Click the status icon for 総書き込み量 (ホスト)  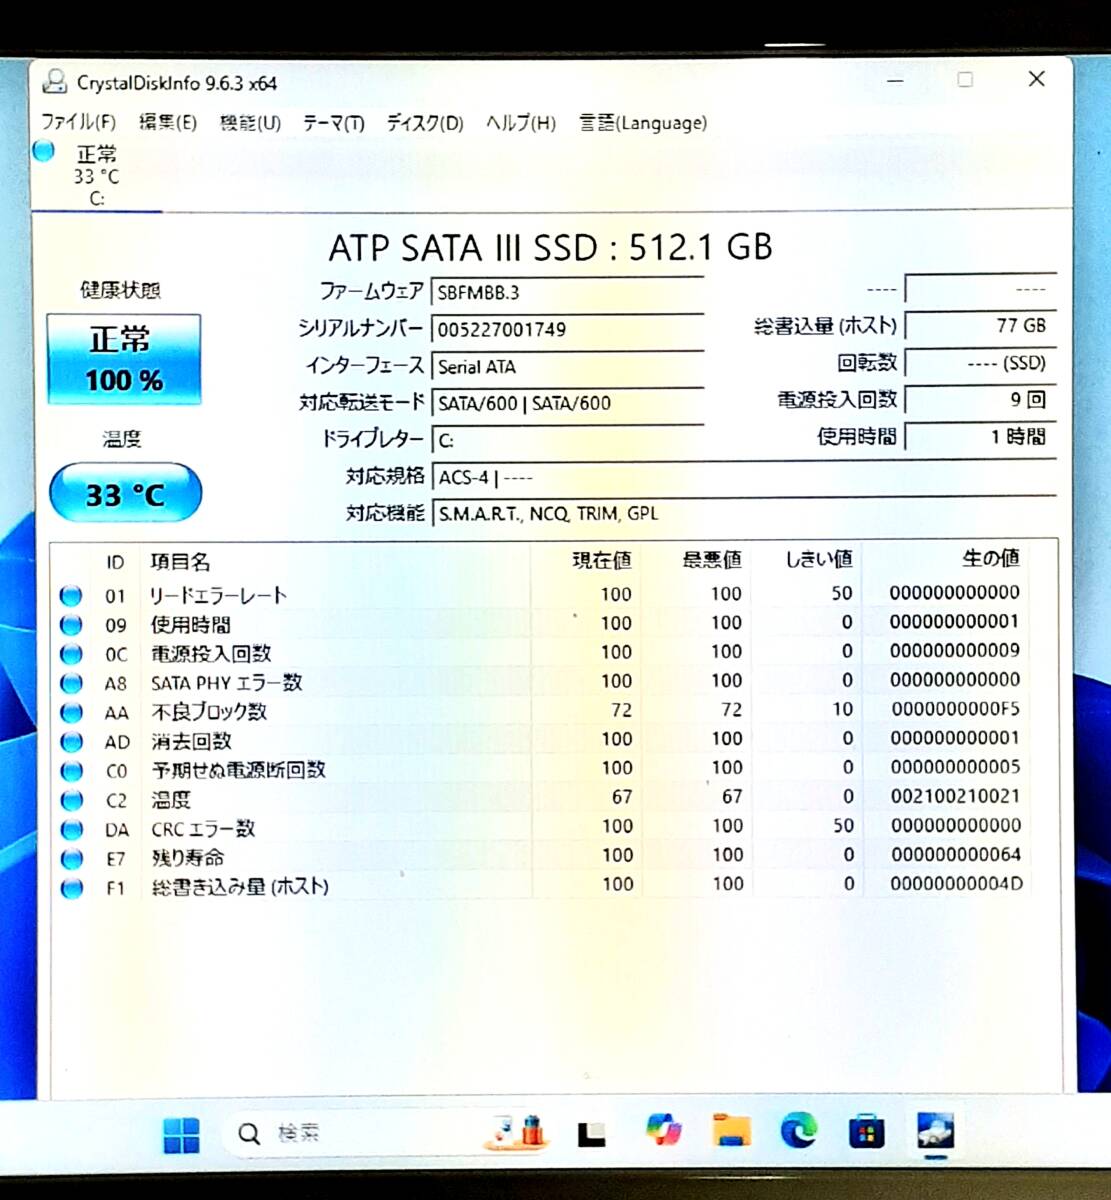(71, 887)
